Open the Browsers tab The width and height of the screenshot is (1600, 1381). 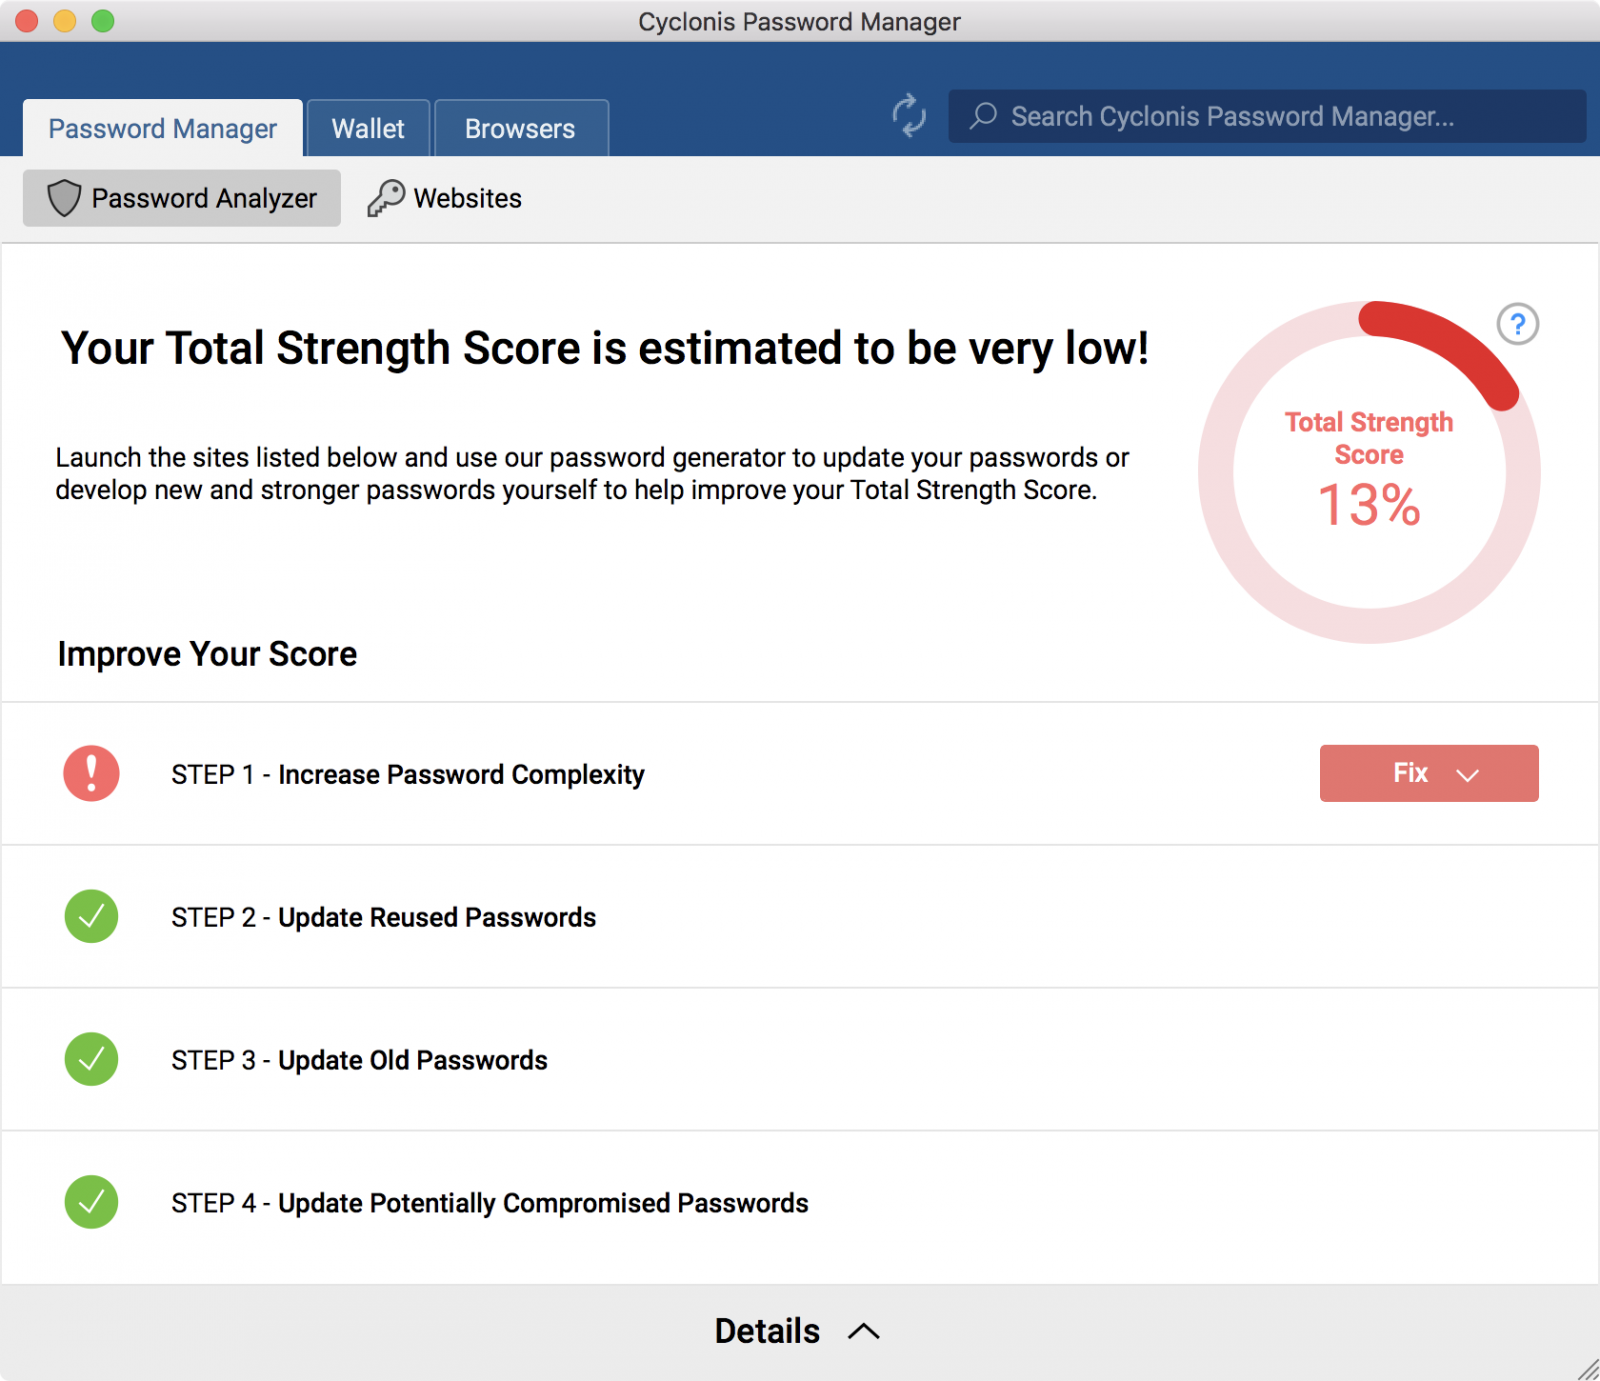point(520,128)
